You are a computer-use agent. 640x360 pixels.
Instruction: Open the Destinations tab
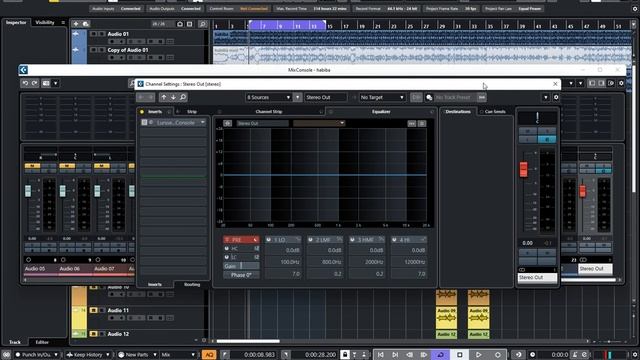point(458,111)
